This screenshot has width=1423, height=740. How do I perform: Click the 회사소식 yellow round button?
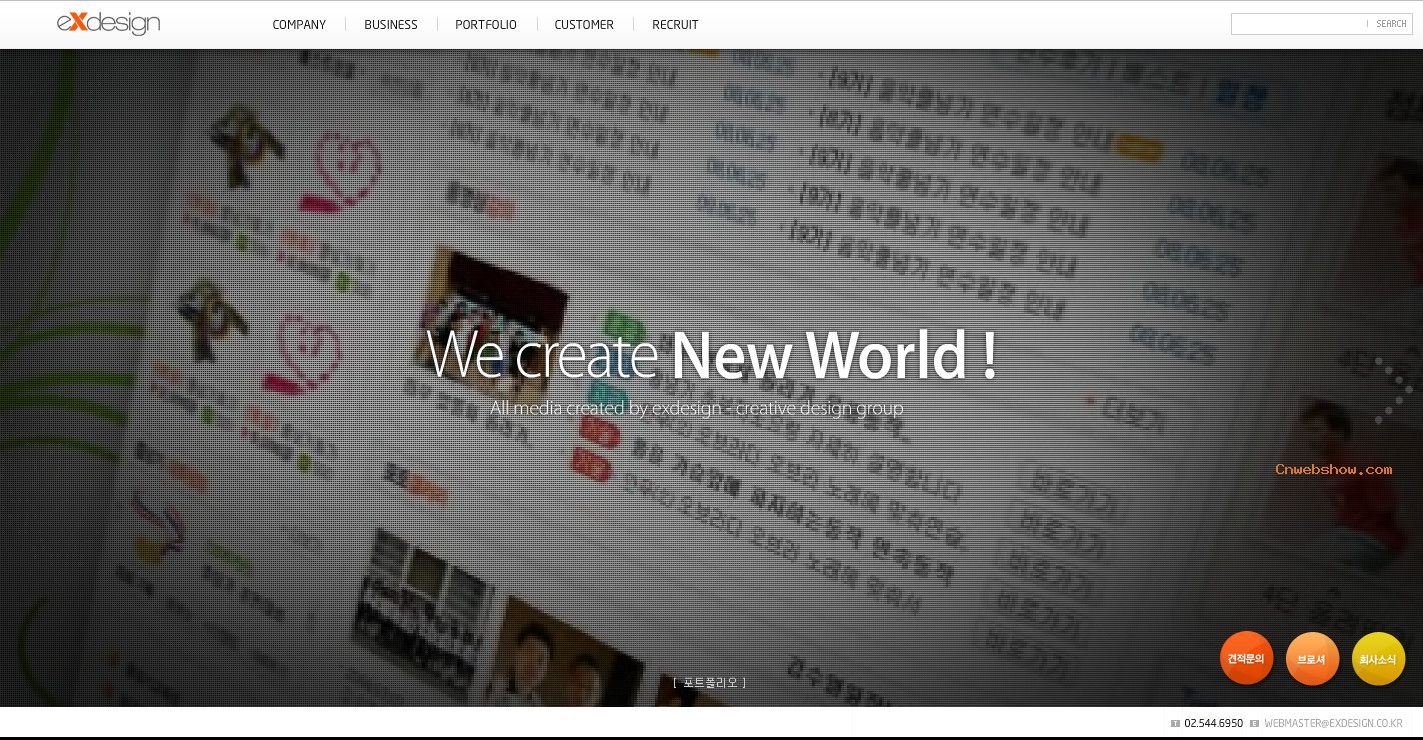[x=1378, y=659]
